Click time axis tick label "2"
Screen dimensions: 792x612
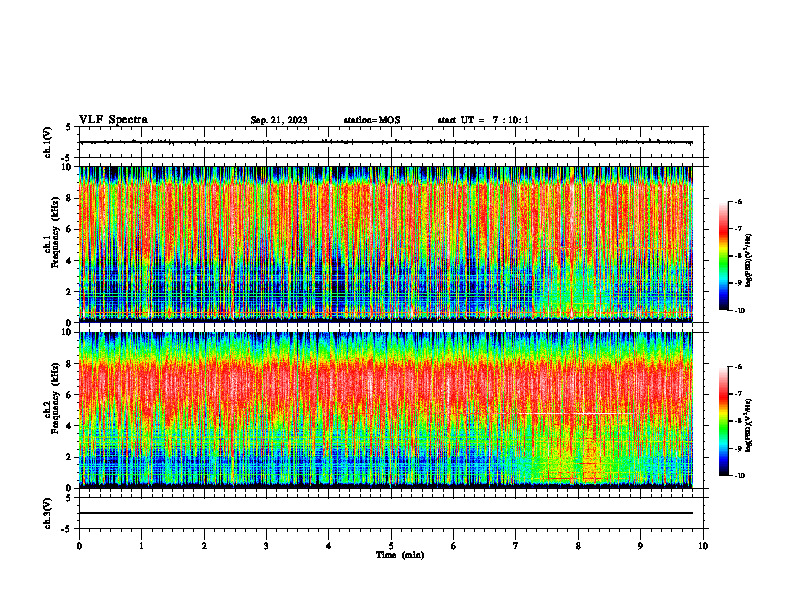(x=204, y=546)
